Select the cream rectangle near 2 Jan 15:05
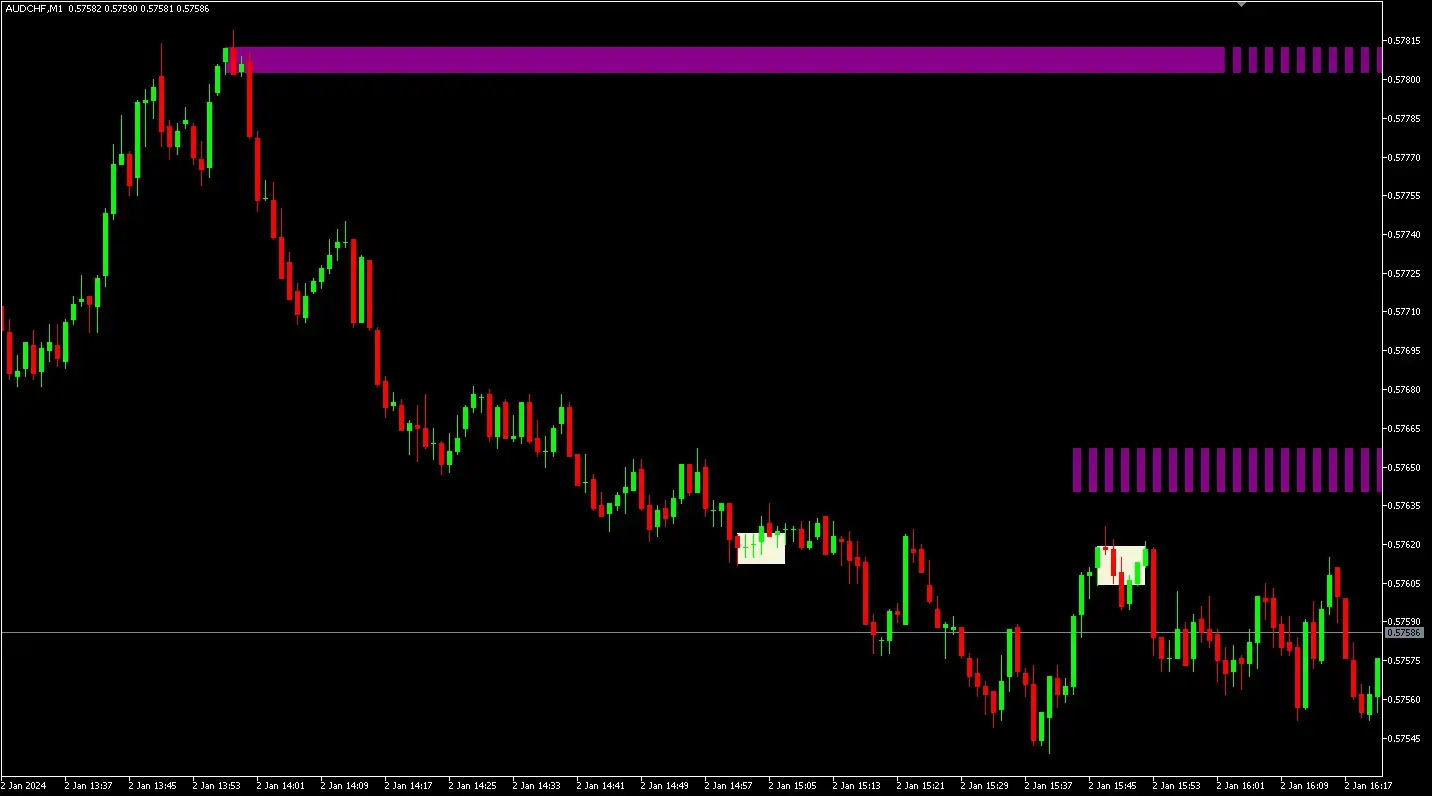The width and height of the screenshot is (1432, 796). click(x=761, y=548)
